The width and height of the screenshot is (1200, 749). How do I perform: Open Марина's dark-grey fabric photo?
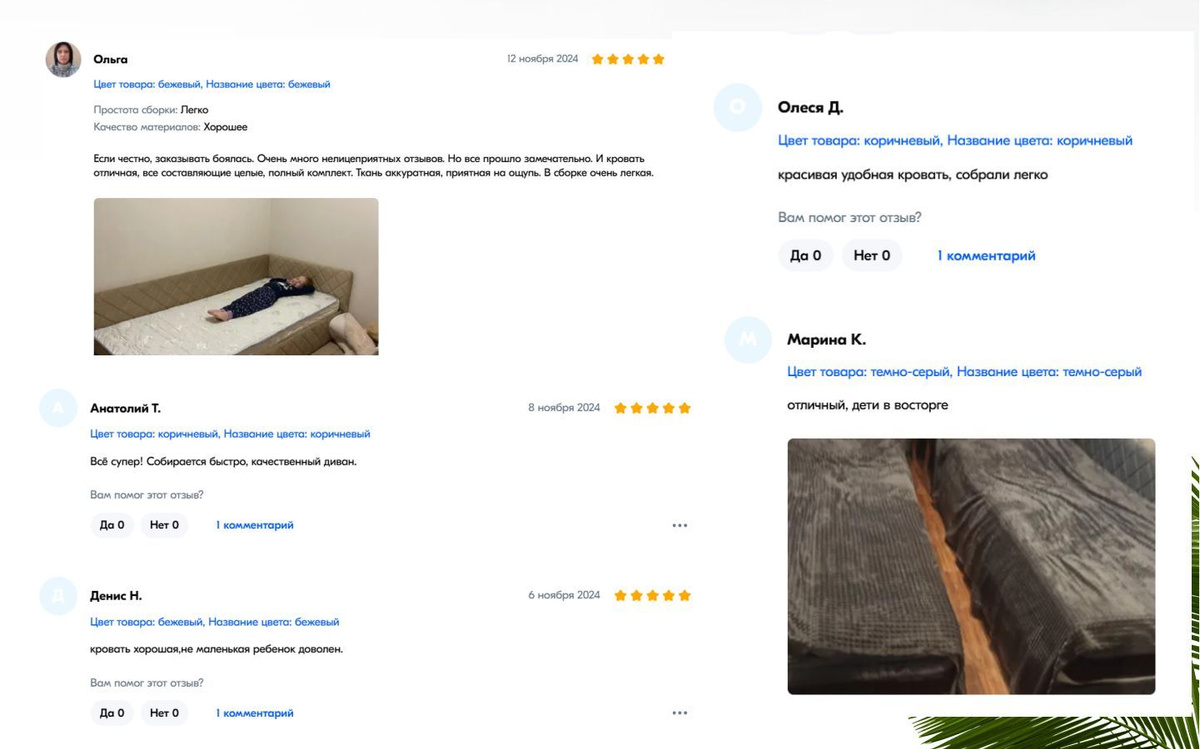click(971, 566)
